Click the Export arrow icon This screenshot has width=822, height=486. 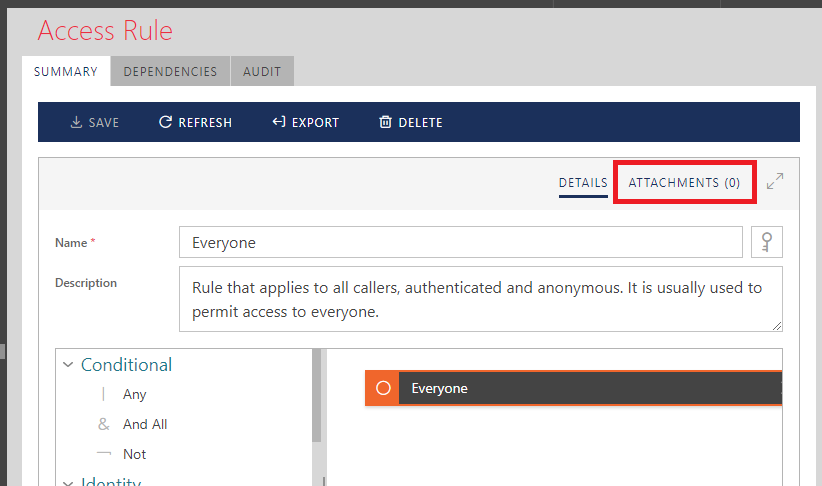click(279, 123)
